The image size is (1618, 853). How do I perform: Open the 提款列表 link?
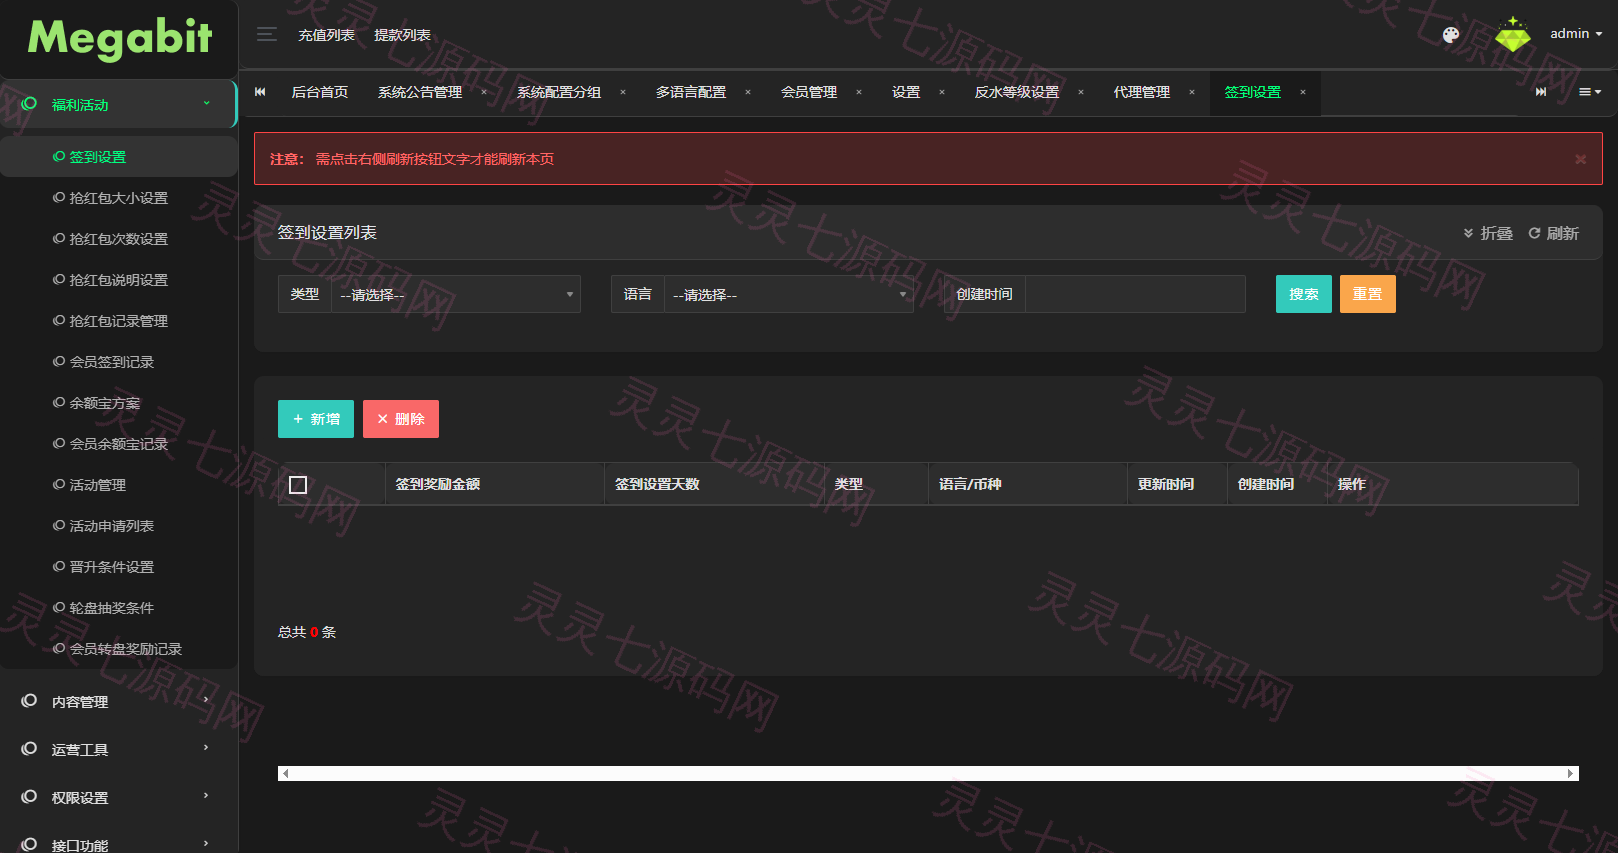(x=403, y=35)
